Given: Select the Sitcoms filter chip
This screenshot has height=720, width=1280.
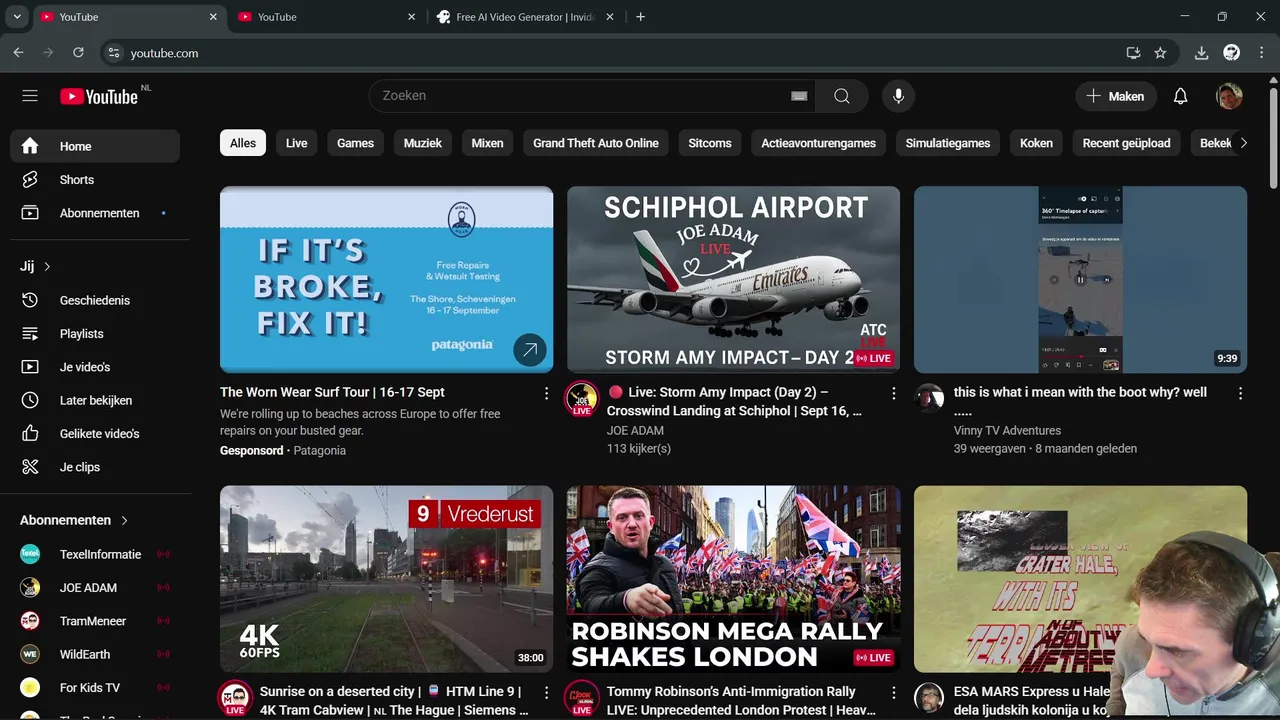Looking at the screenshot, I should click(710, 143).
